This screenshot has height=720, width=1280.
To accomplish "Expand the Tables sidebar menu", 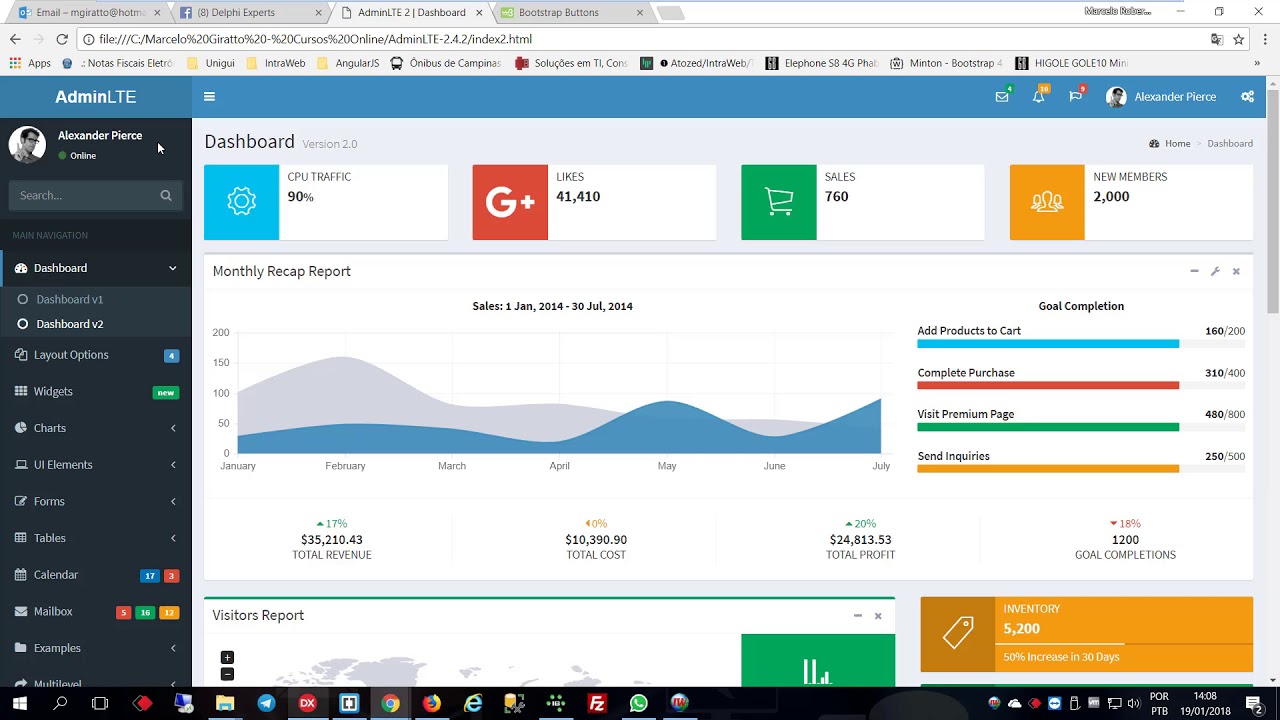I will pyautogui.click(x=96, y=538).
